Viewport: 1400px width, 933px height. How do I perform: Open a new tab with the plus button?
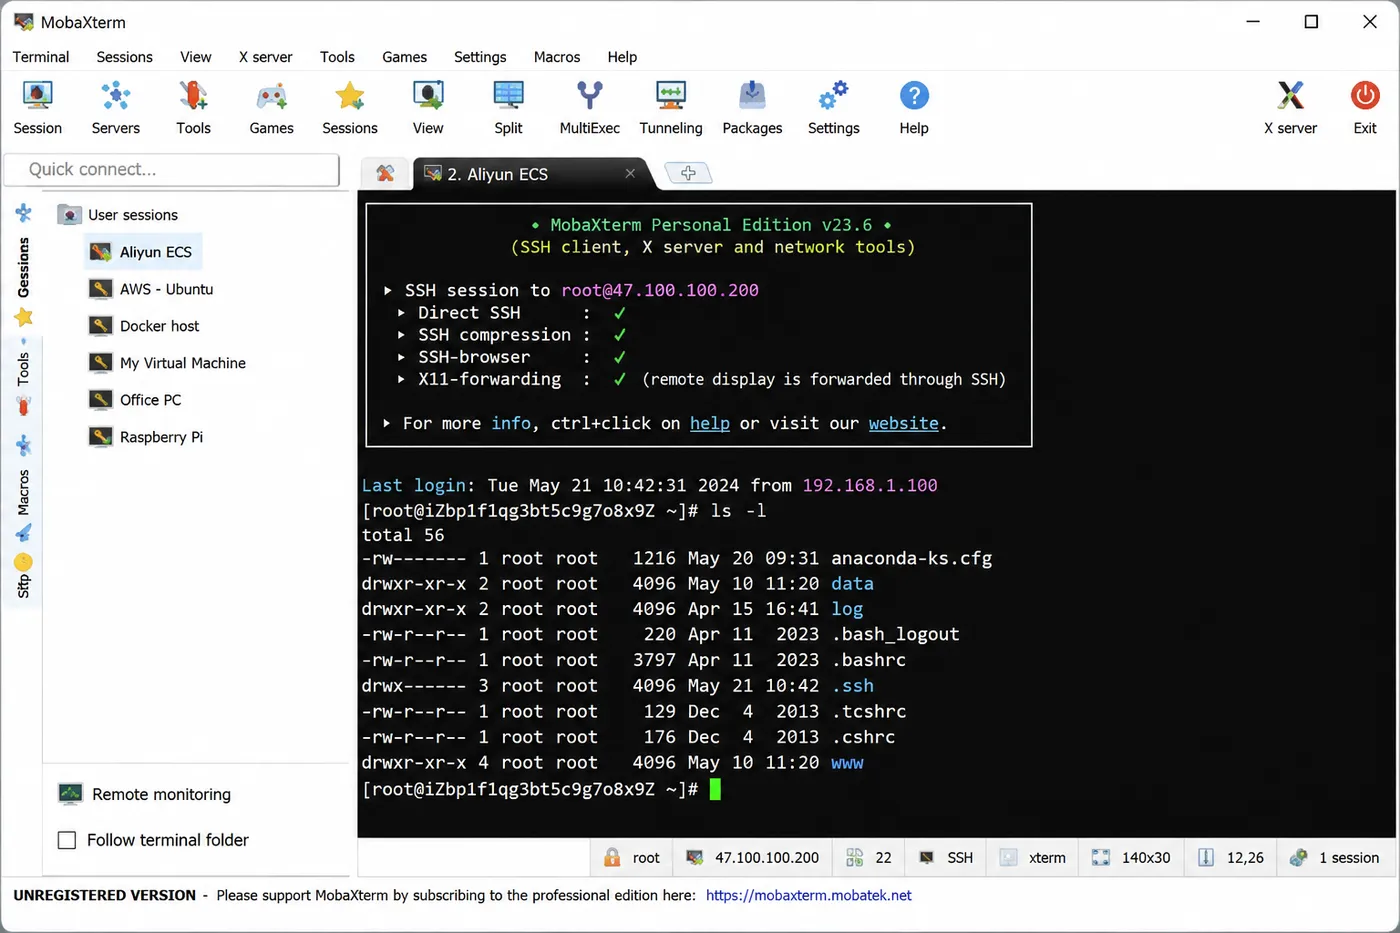click(x=688, y=173)
